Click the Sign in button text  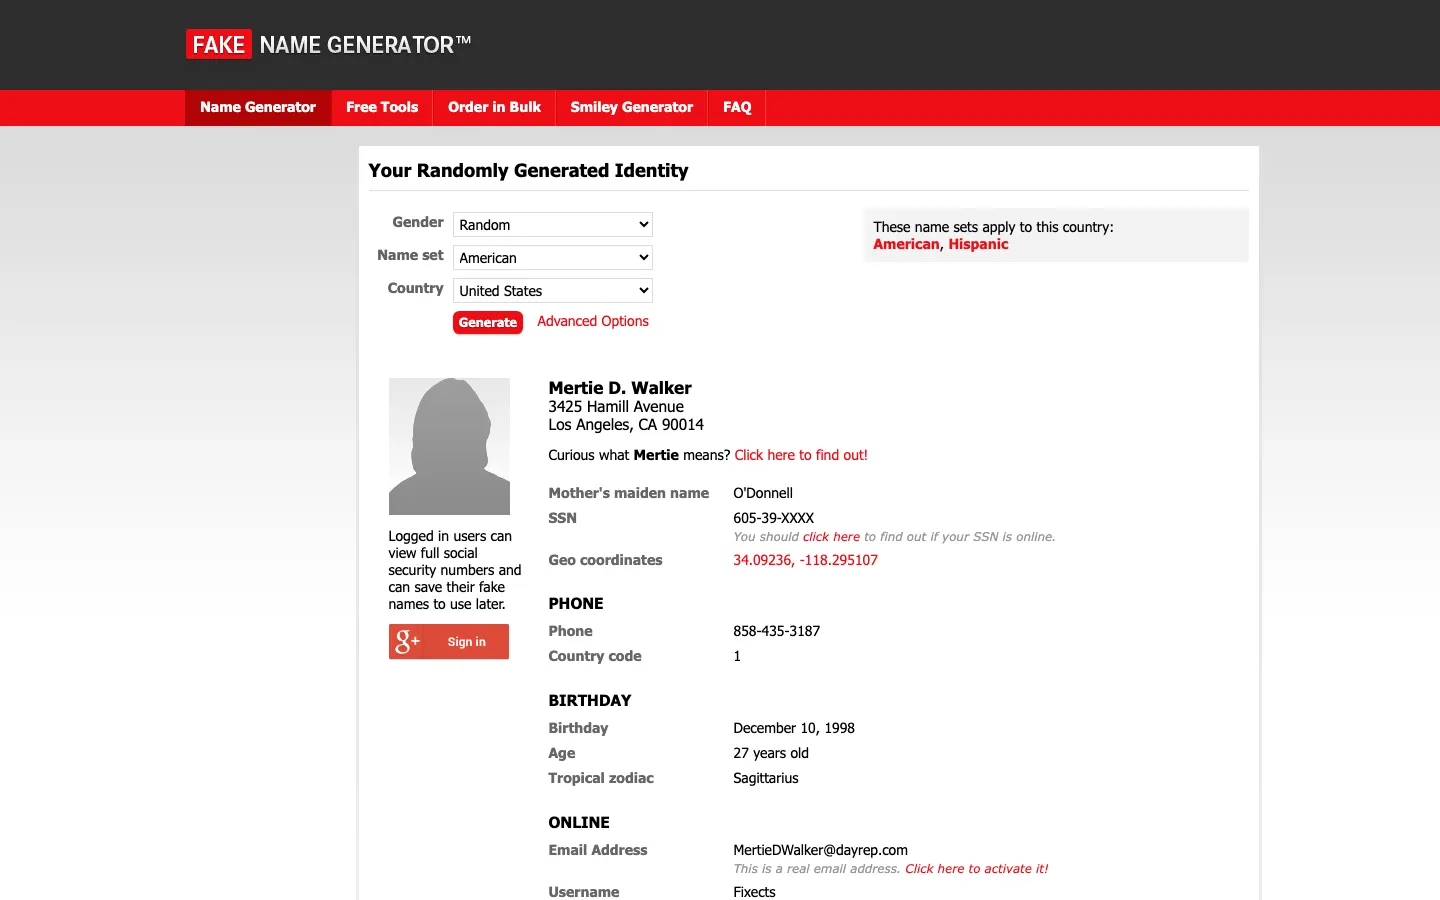[467, 642]
